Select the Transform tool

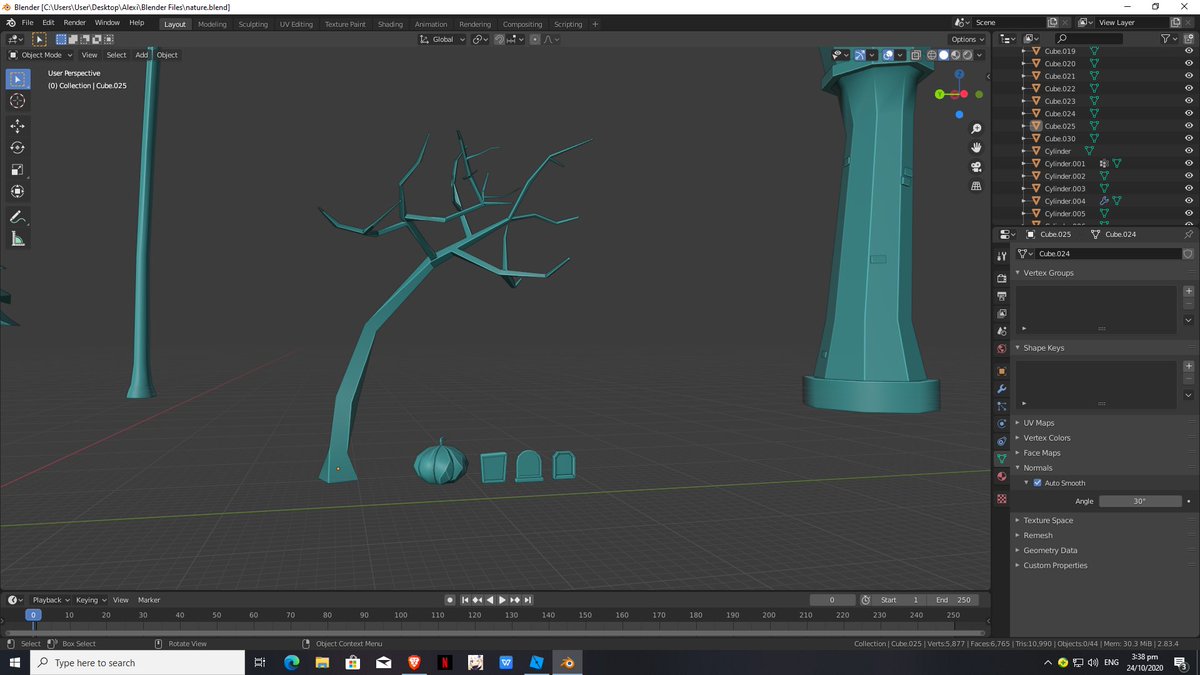(17, 192)
